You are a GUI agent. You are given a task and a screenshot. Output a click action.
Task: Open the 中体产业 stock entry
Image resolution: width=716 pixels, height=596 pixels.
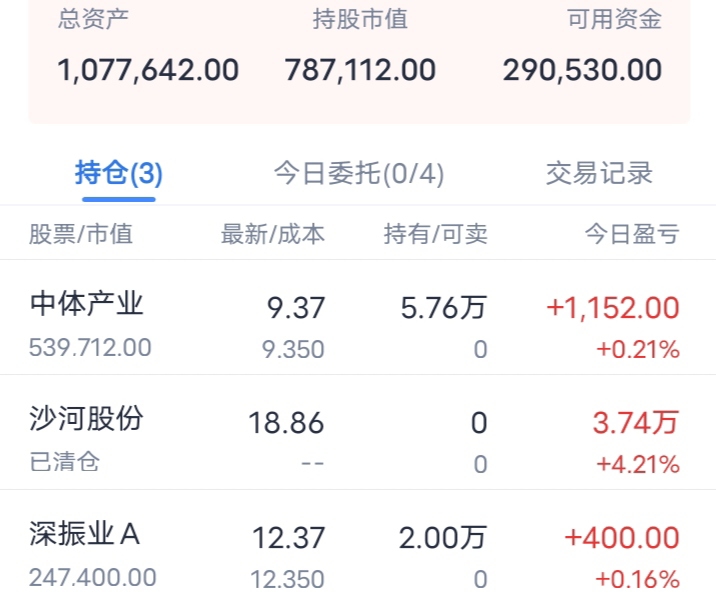87,304
